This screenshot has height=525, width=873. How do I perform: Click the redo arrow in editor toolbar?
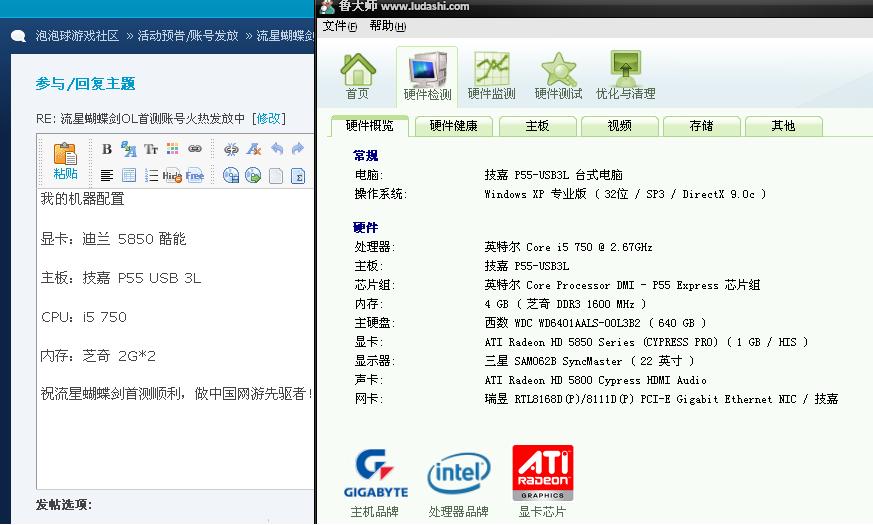pos(297,149)
